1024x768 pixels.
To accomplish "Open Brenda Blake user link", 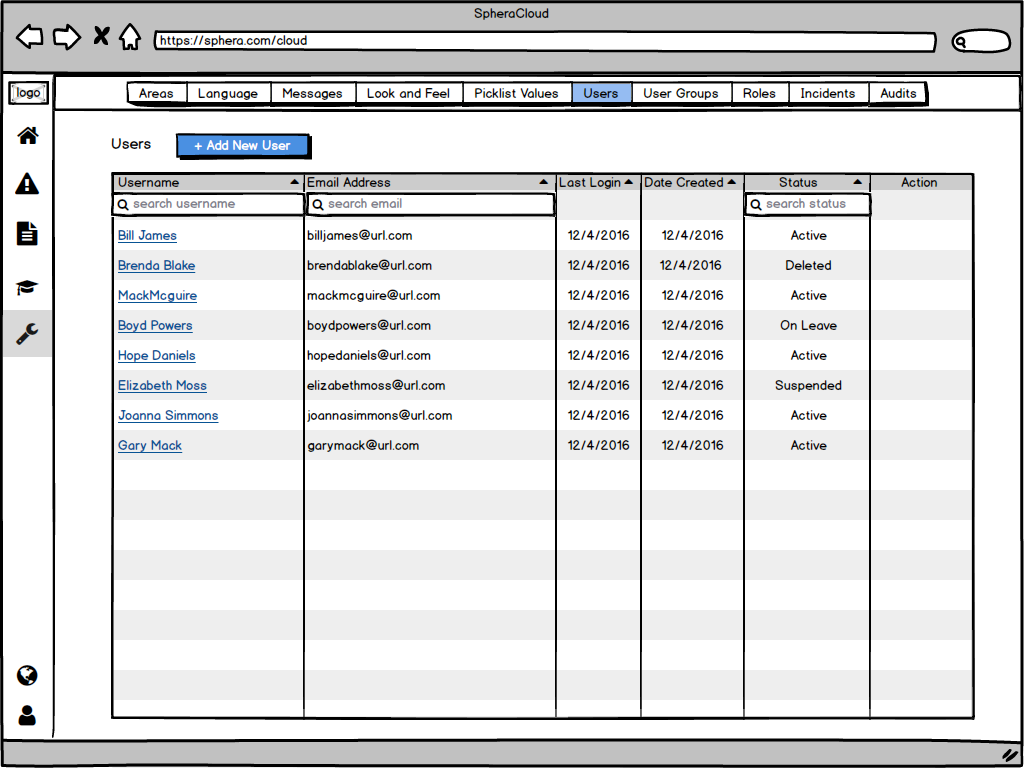I will 157,266.
